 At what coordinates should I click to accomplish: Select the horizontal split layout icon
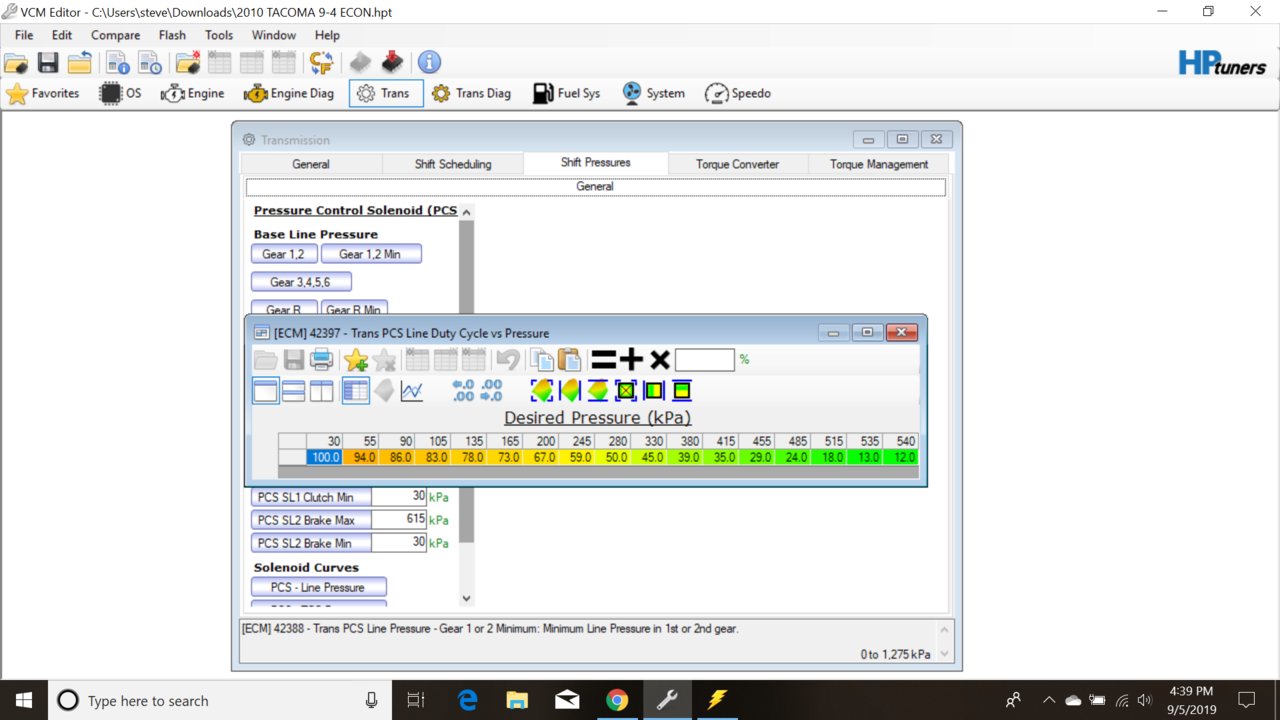pos(293,391)
